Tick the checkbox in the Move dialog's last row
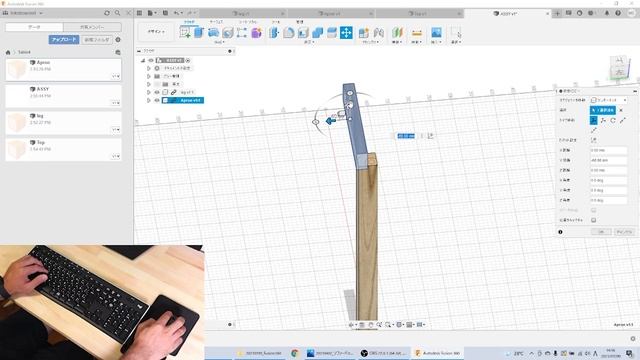Image resolution: width=640 pixels, height=360 pixels. click(x=593, y=220)
